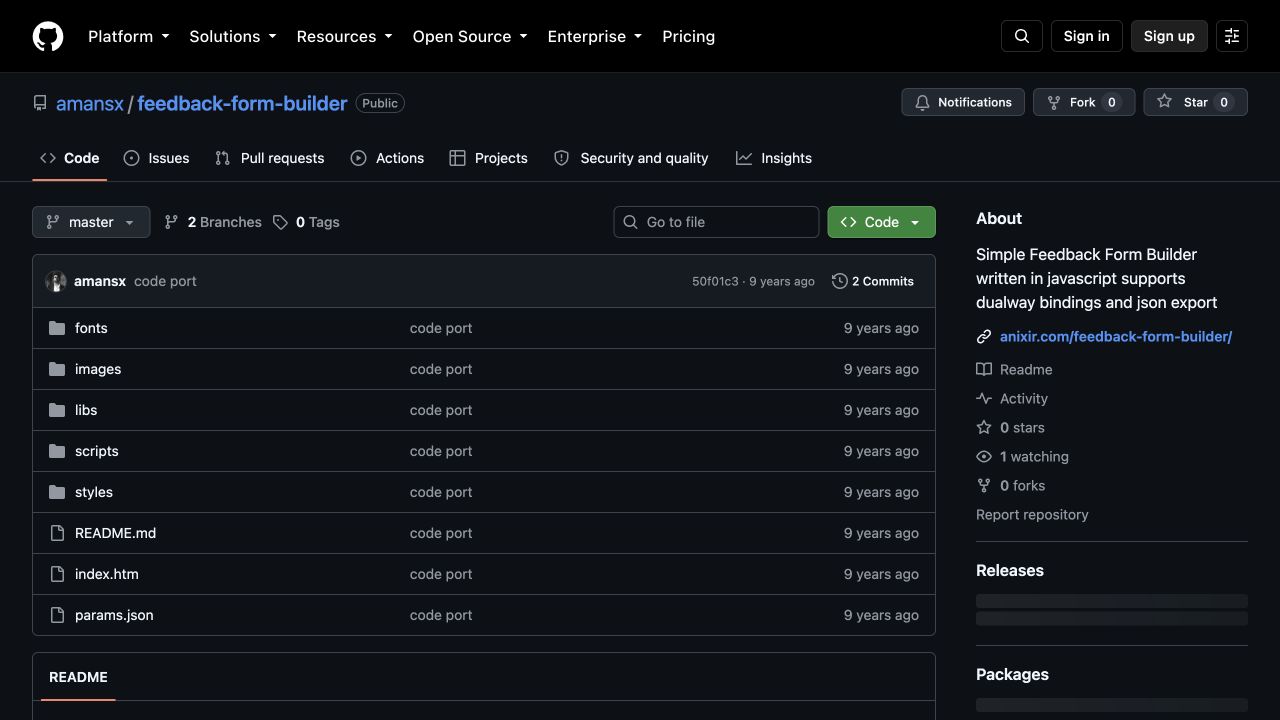The width and height of the screenshot is (1280, 720).
Task: Click the star icon next to 0 stars
Action: pos(984,427)
